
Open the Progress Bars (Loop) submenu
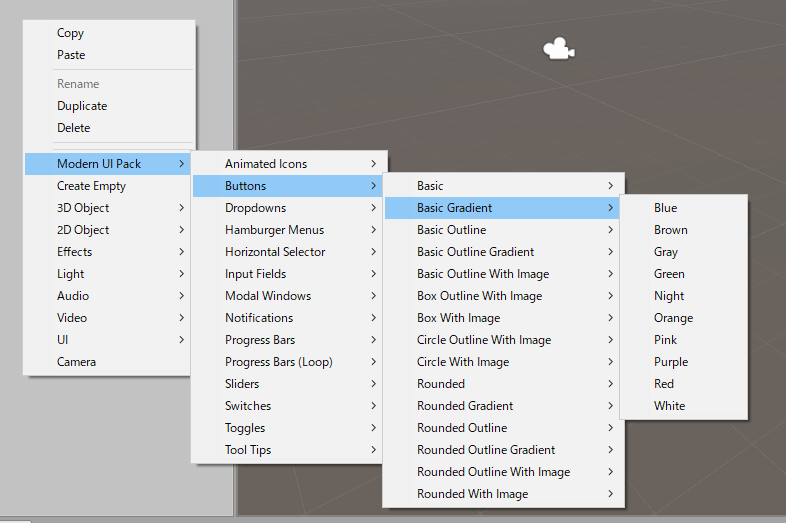pyautogui.click(x=289, y=362)
